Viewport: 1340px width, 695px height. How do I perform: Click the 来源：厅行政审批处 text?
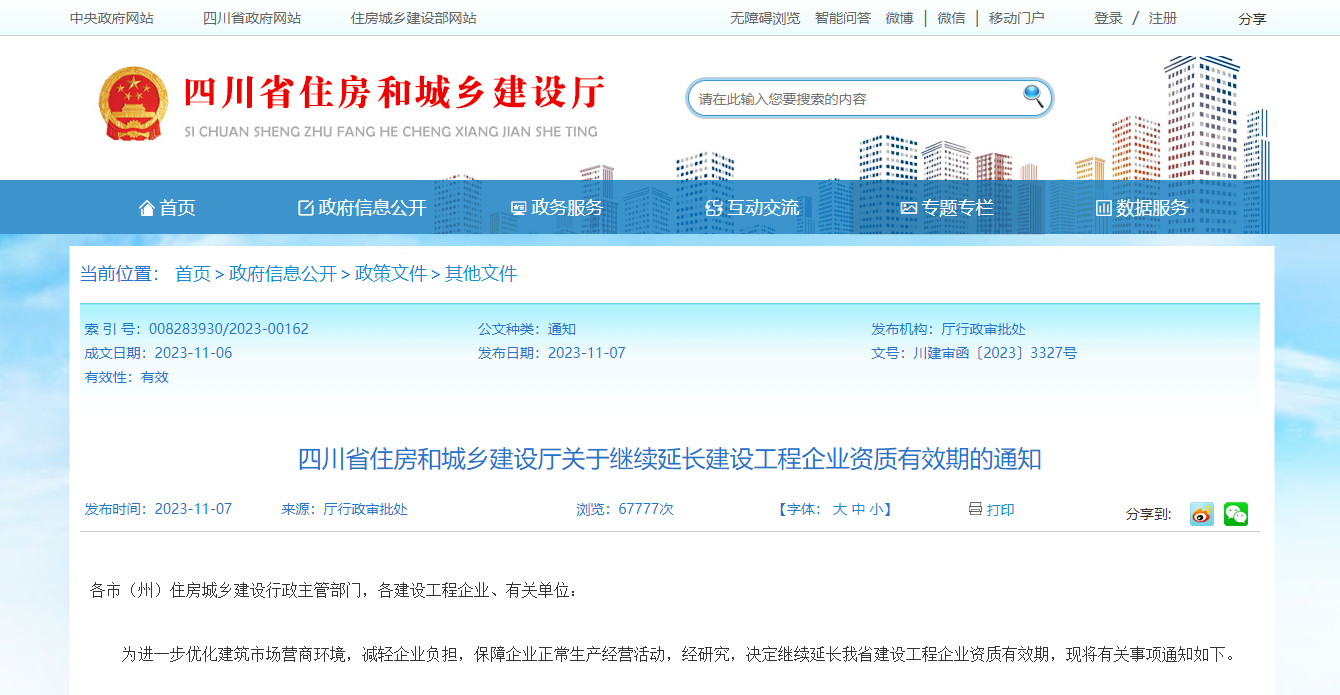click(344, 509)
